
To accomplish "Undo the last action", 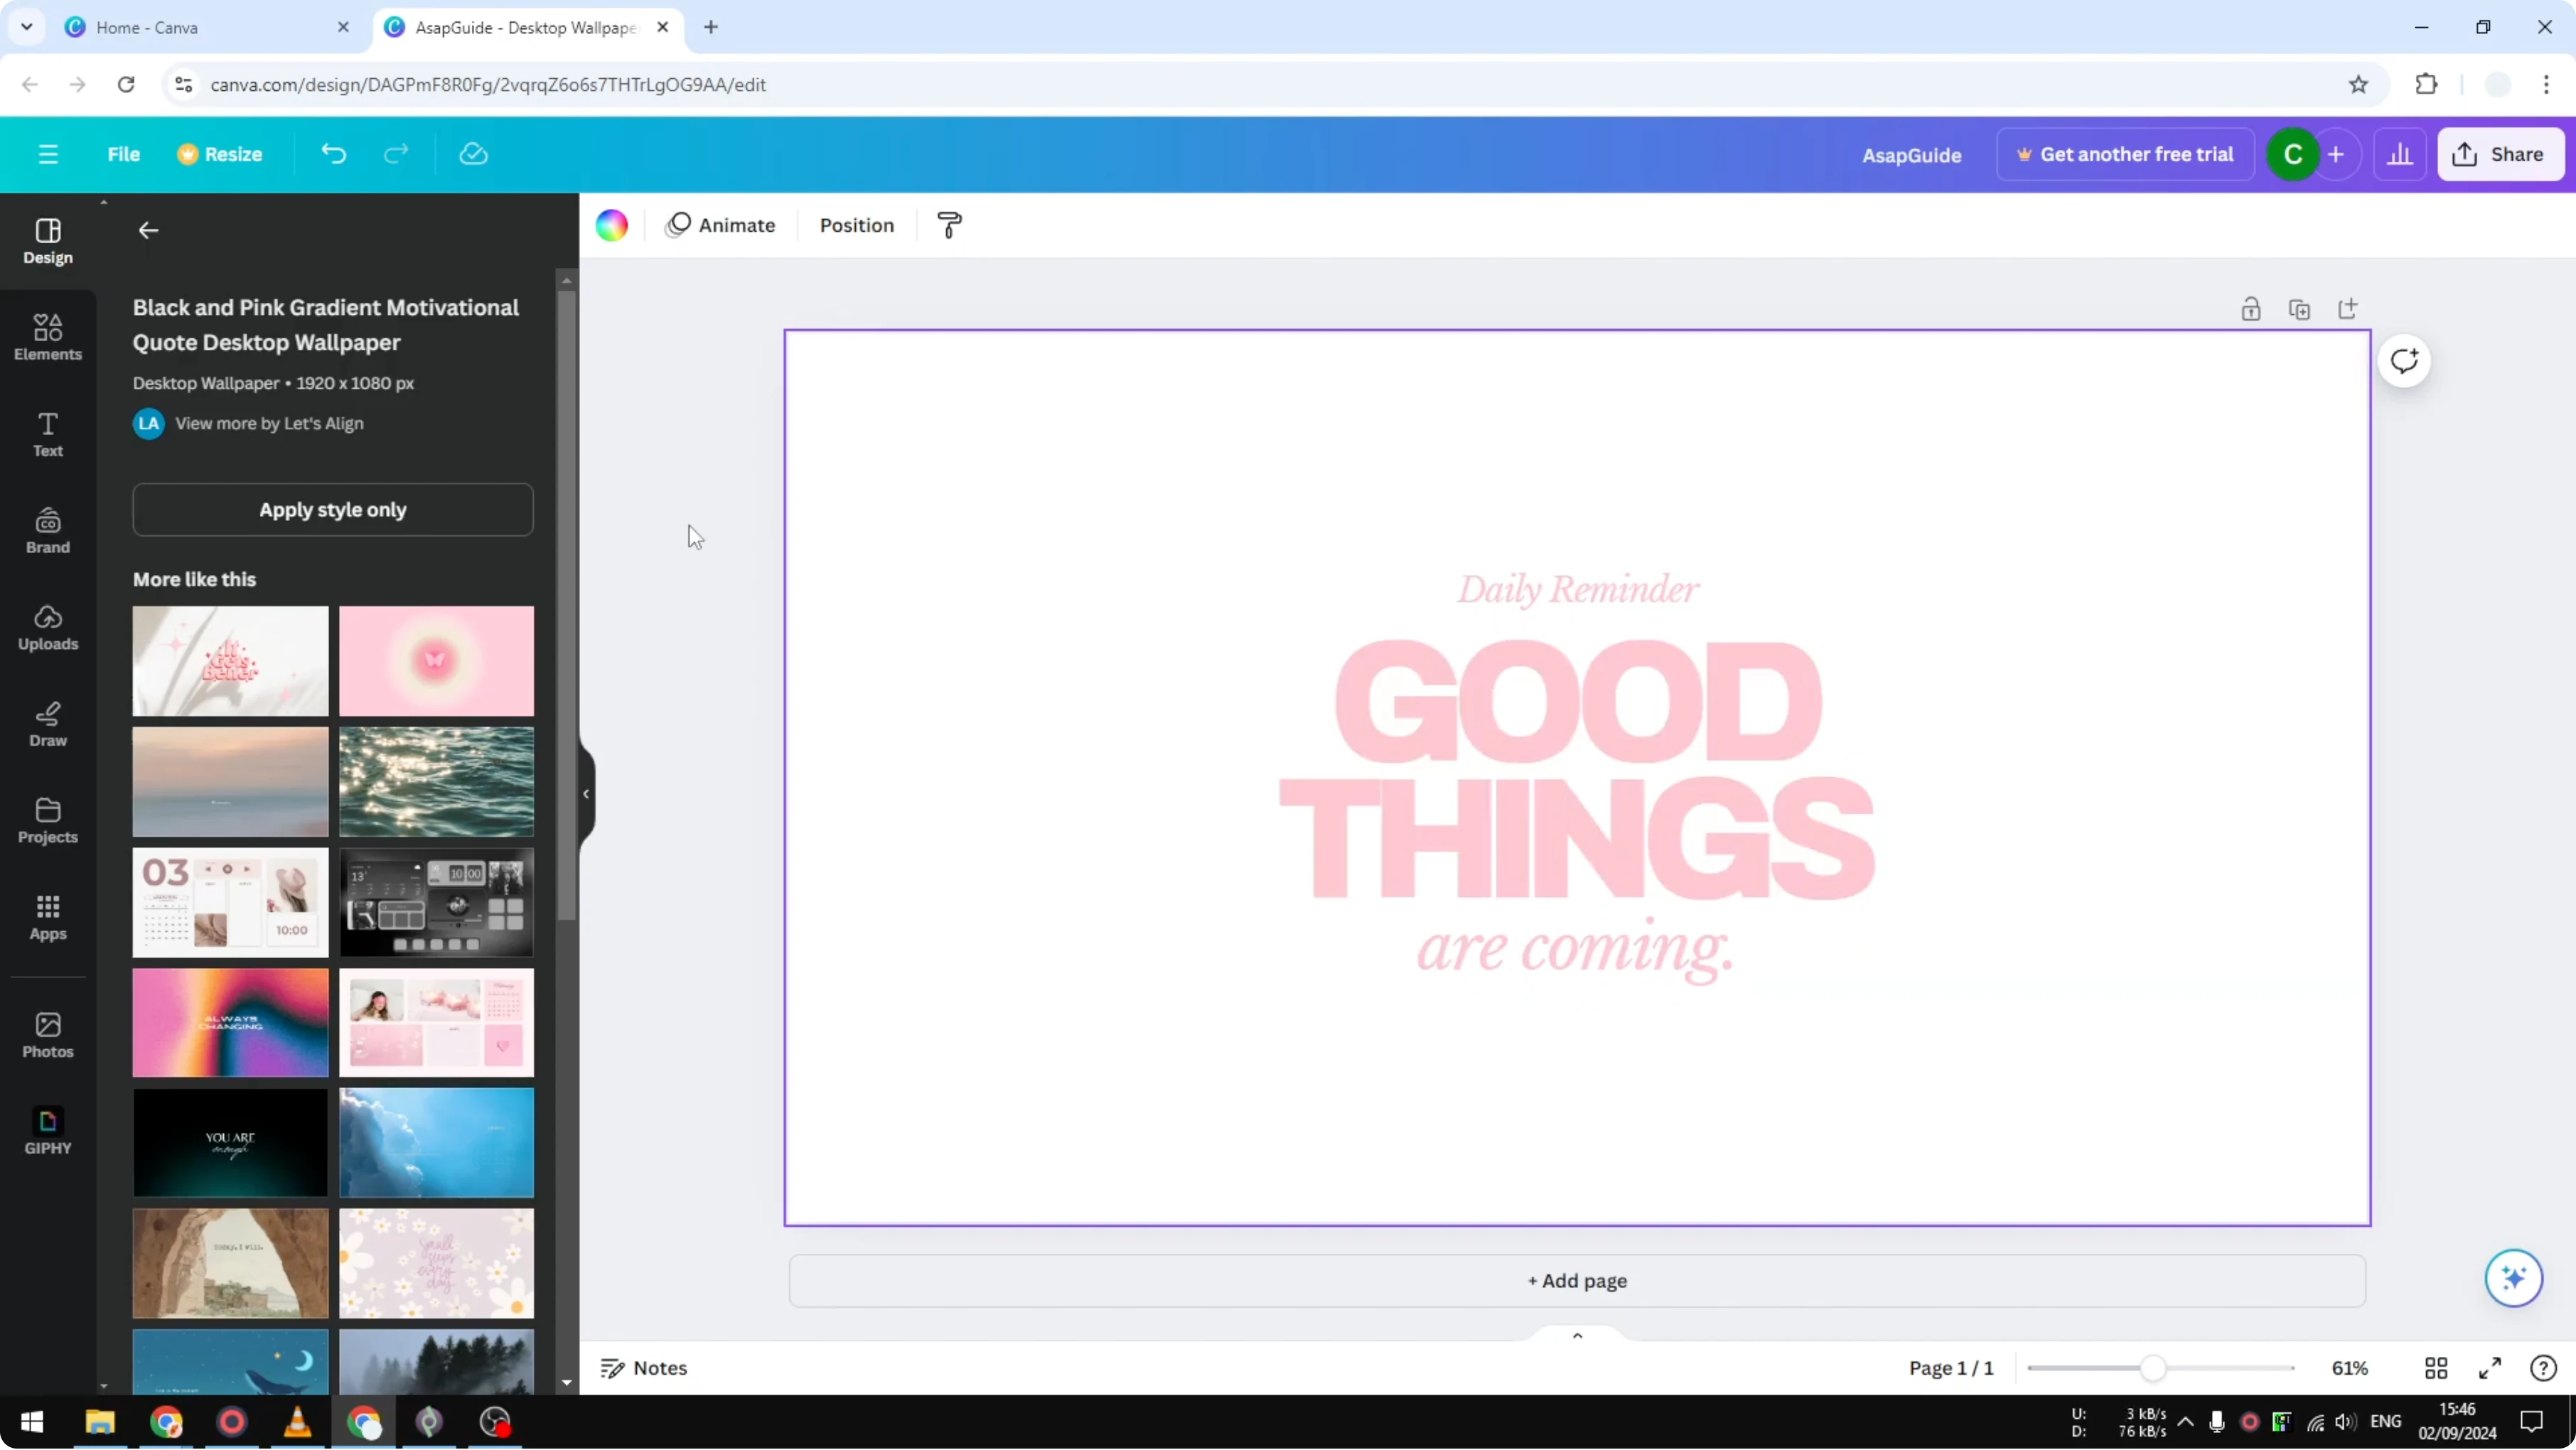I will coord(334,154).
